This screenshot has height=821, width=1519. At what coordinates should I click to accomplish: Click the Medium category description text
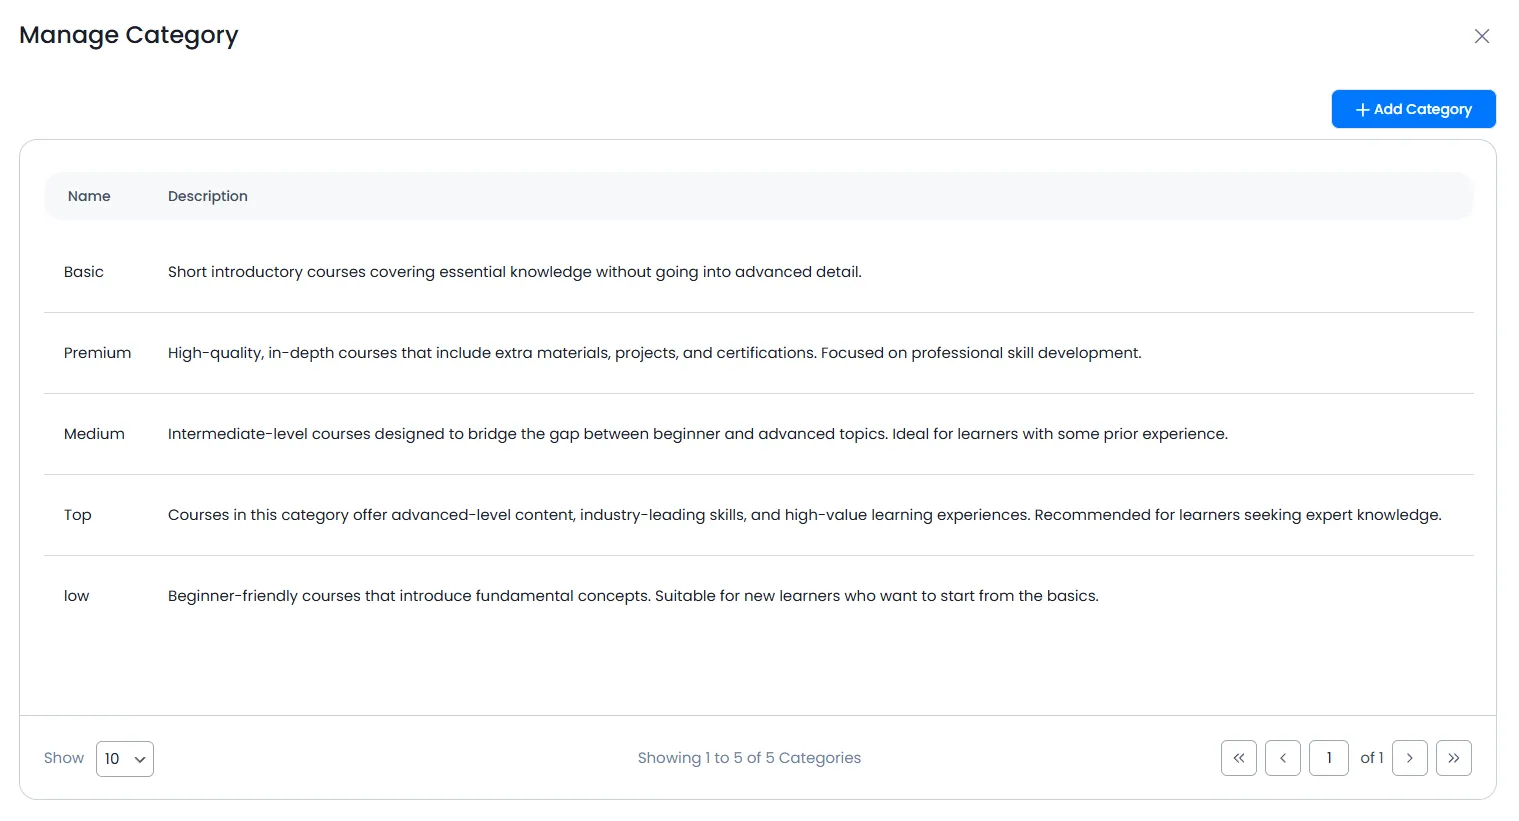[697, 434]
